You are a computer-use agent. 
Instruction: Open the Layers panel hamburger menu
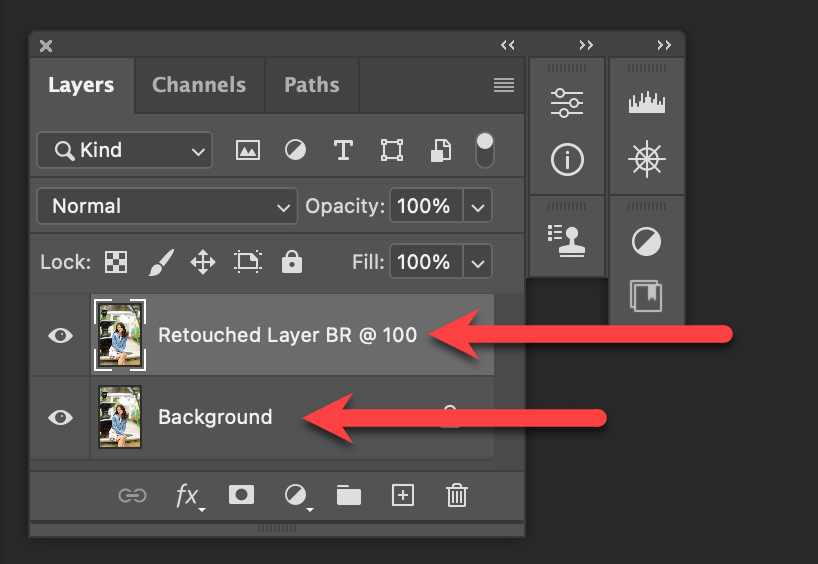pos(504,85)
